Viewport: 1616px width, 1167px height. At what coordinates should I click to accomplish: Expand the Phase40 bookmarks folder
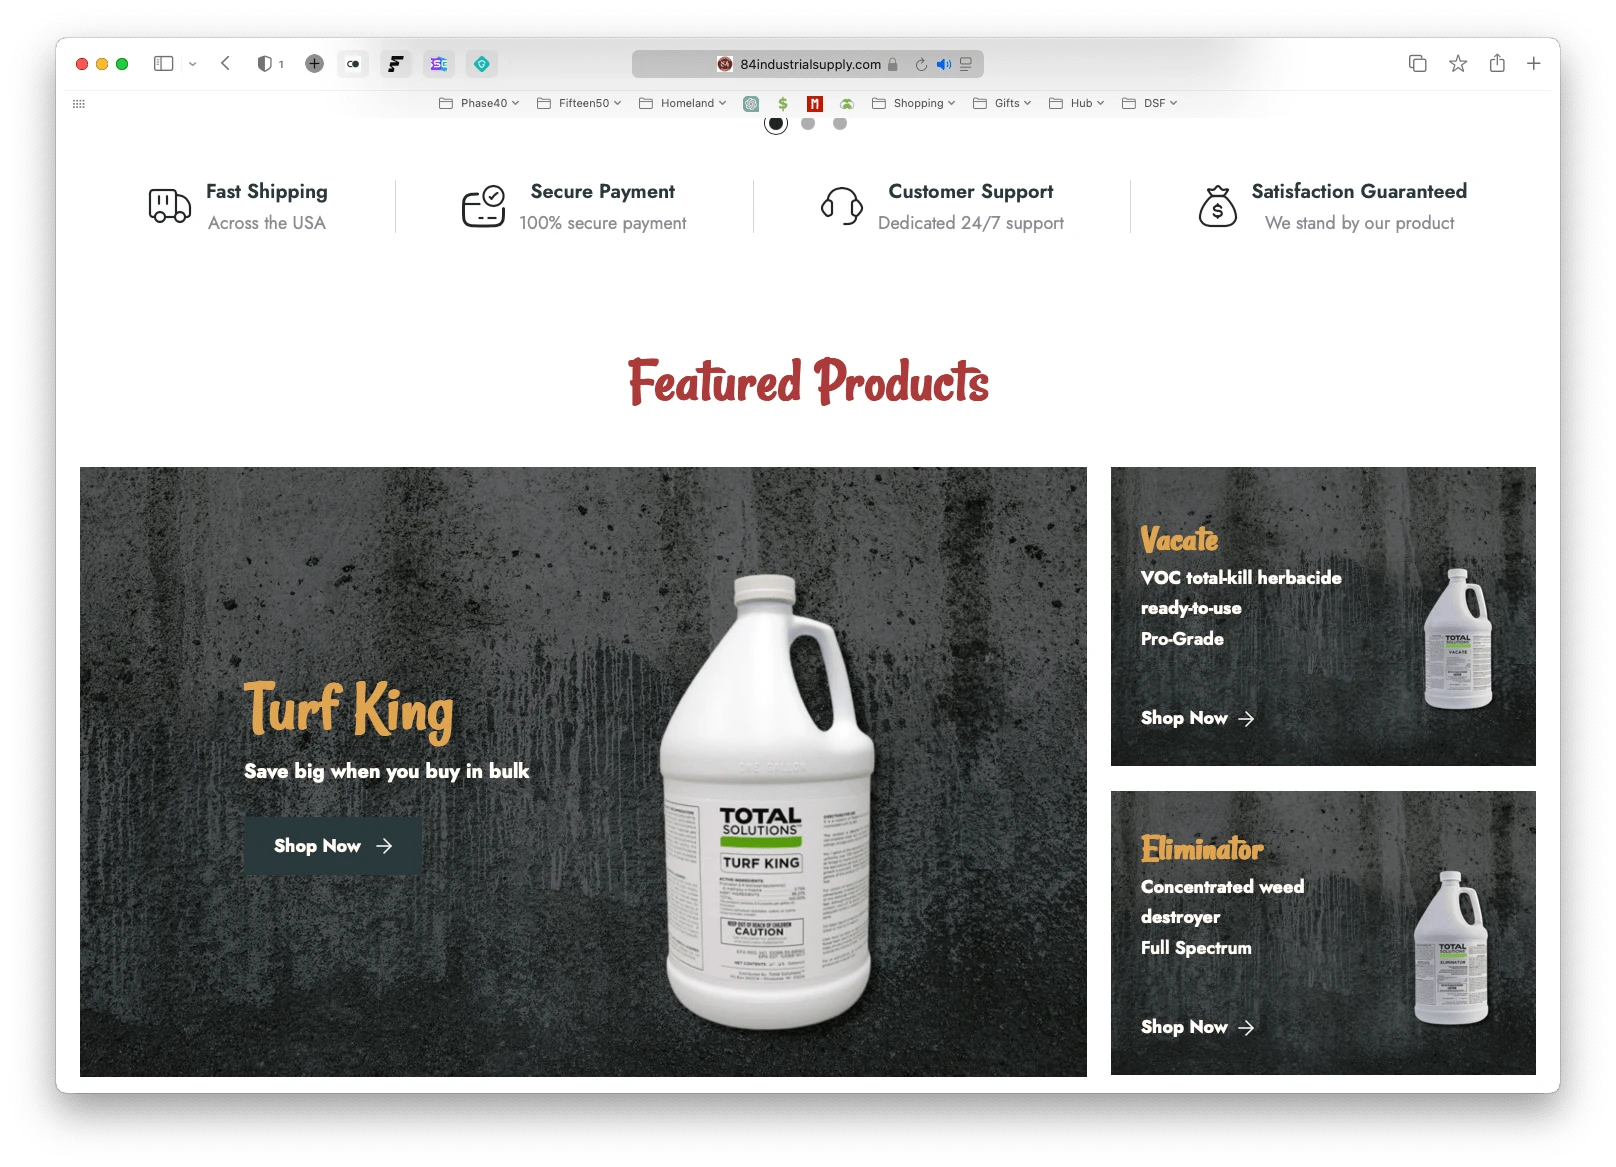pyautogui.click(x=479, y=103)
